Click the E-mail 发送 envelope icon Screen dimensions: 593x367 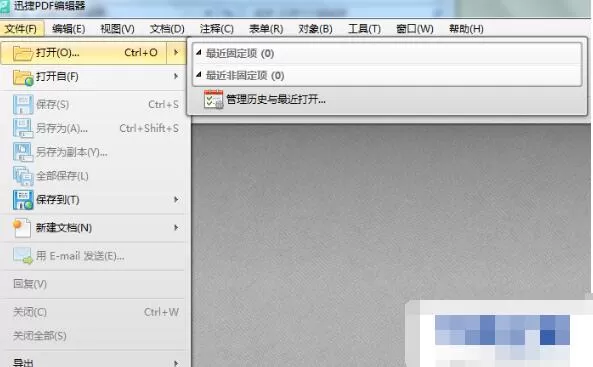[x=23, y=256]
